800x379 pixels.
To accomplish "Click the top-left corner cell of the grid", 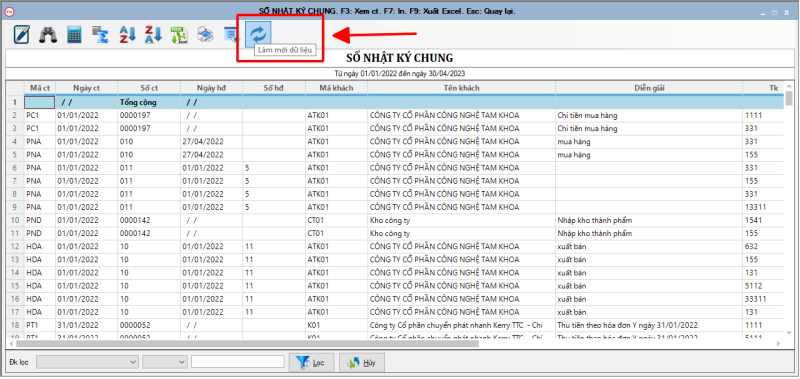I will [15, 88].
